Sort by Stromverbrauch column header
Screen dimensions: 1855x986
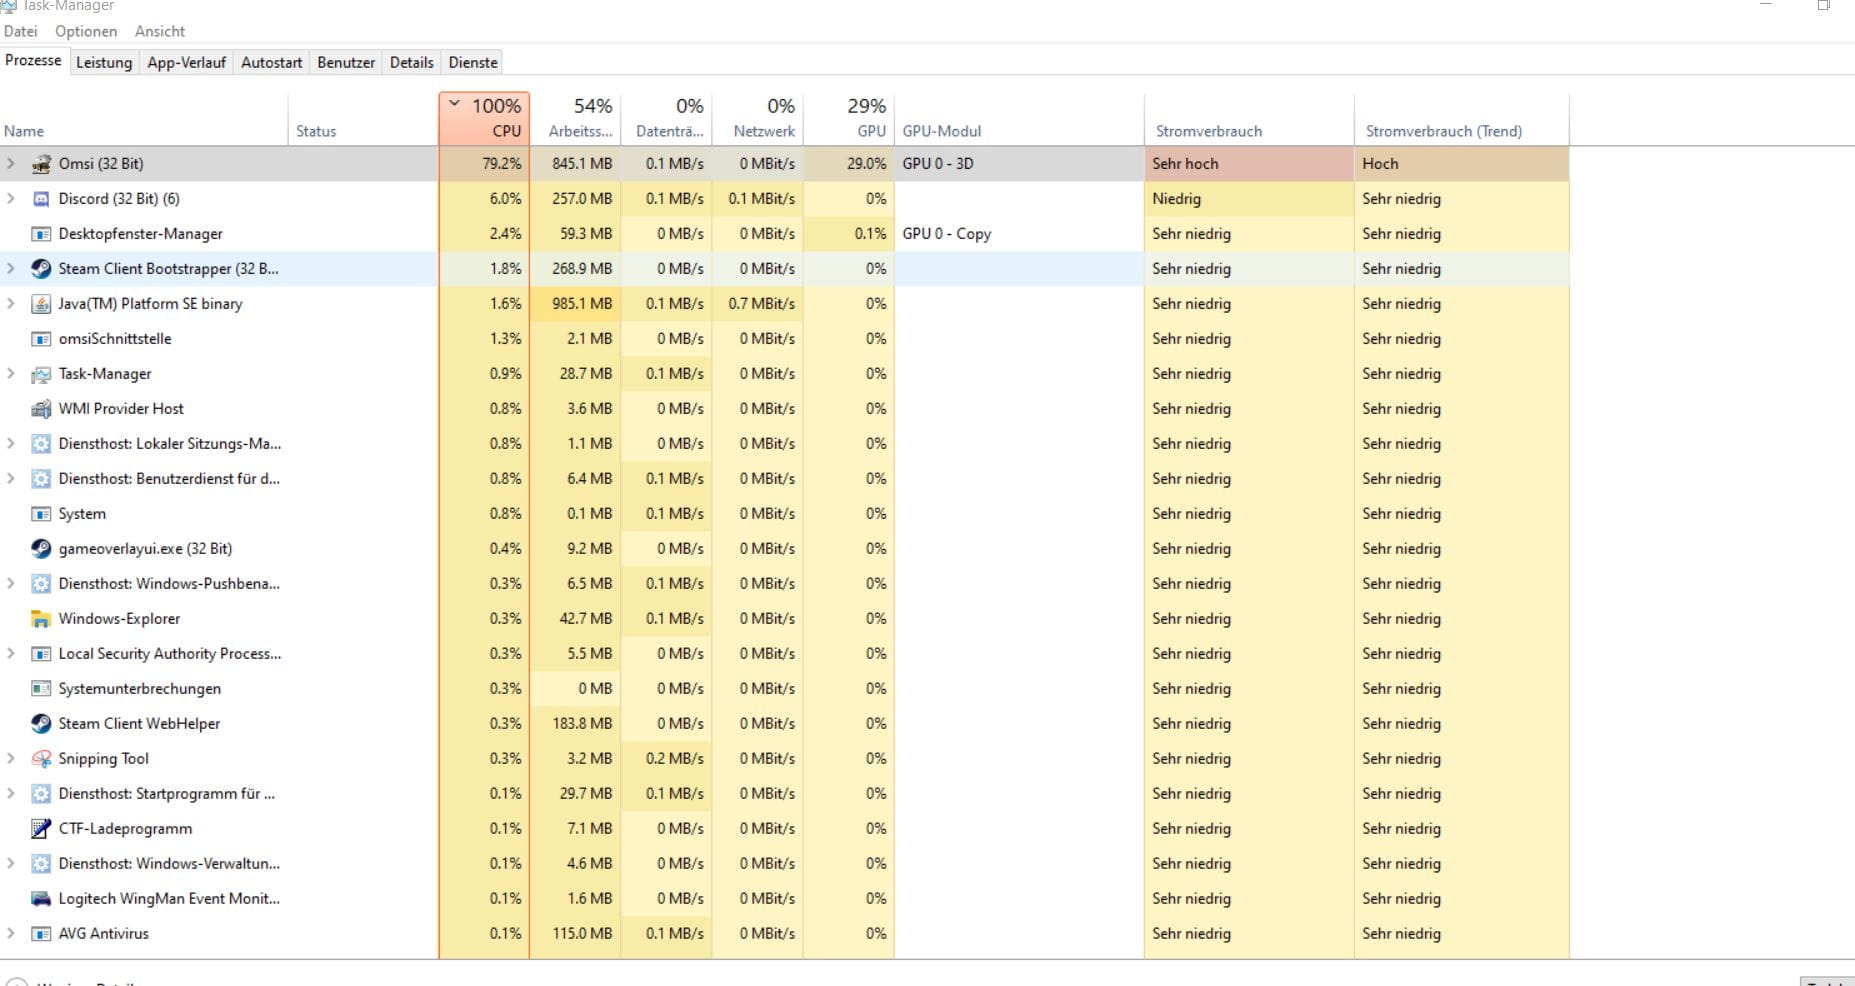click(x=1208, y=131)
